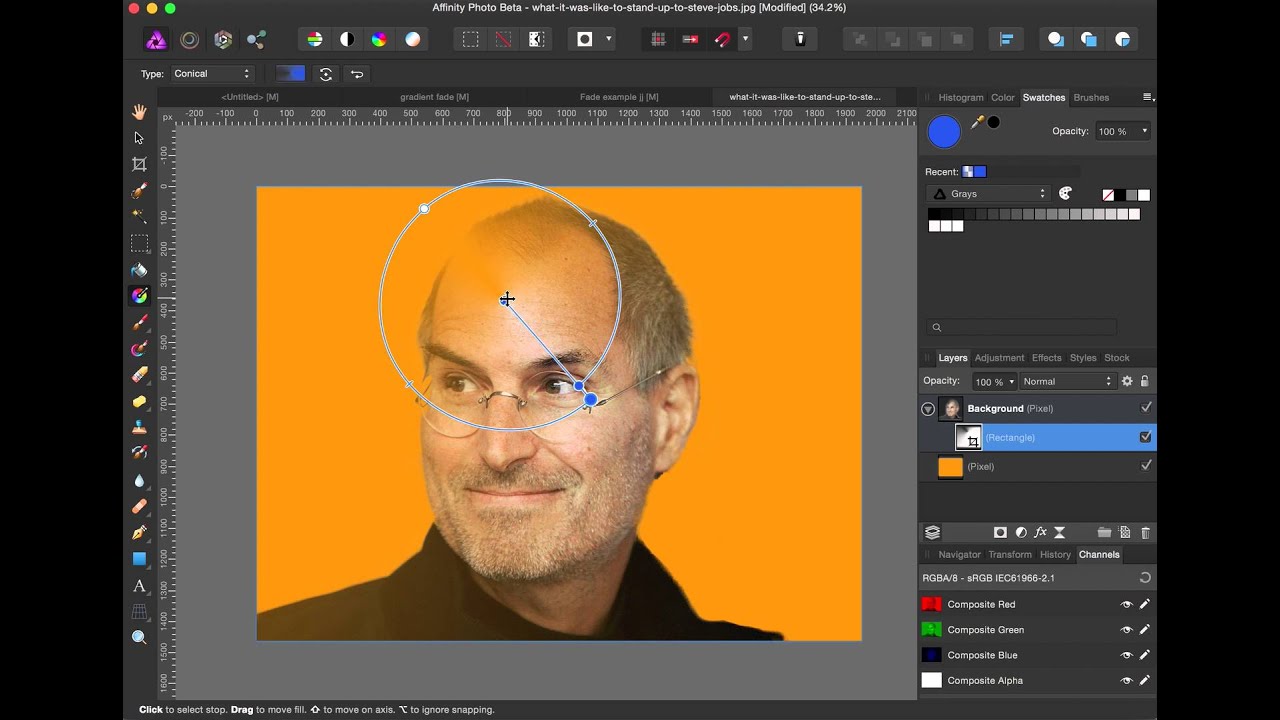Collapse the Background layer group
Viewport: 1280px width, 720px height.
click(x=928, y=409)
